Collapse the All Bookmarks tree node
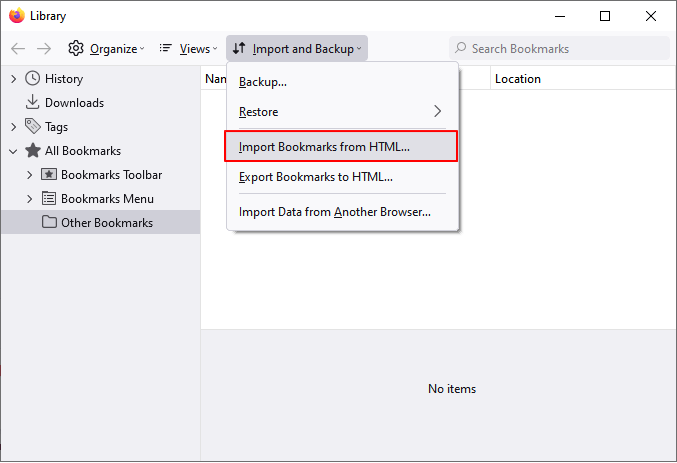This screenshot has width=677, height=463. tap(13, 151)
